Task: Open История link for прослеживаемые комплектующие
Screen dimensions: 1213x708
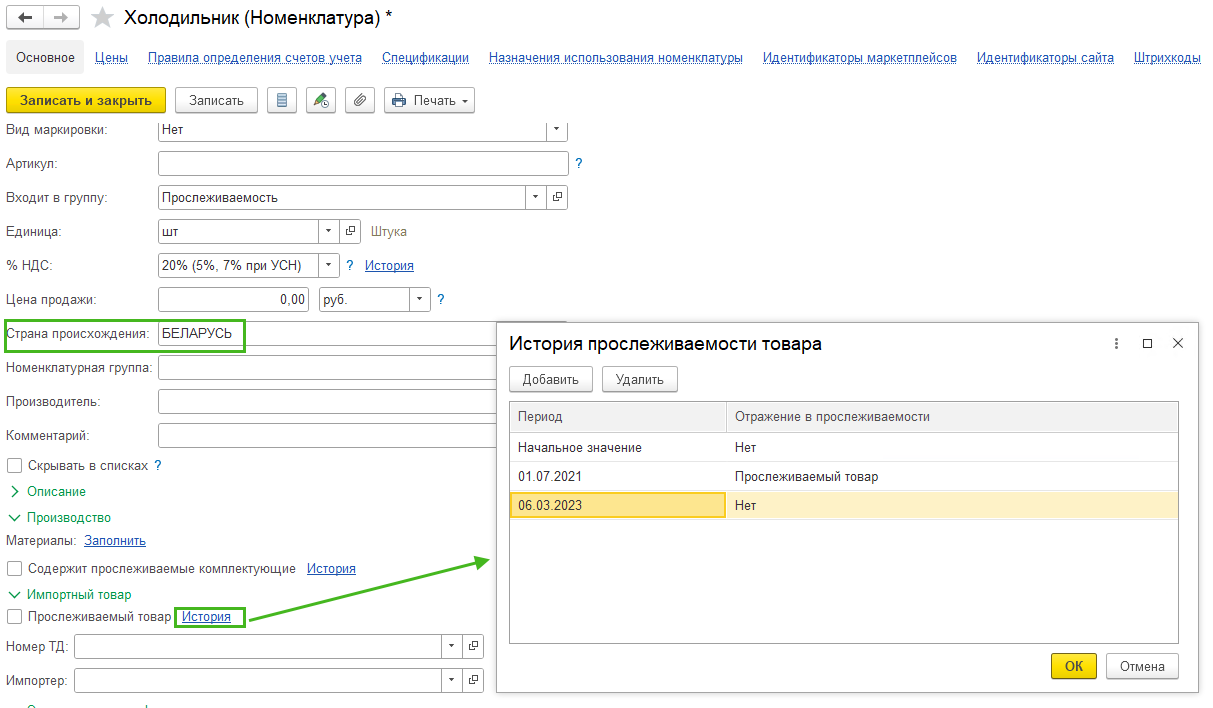Action: pyautogui.click(x=331, y=568)
